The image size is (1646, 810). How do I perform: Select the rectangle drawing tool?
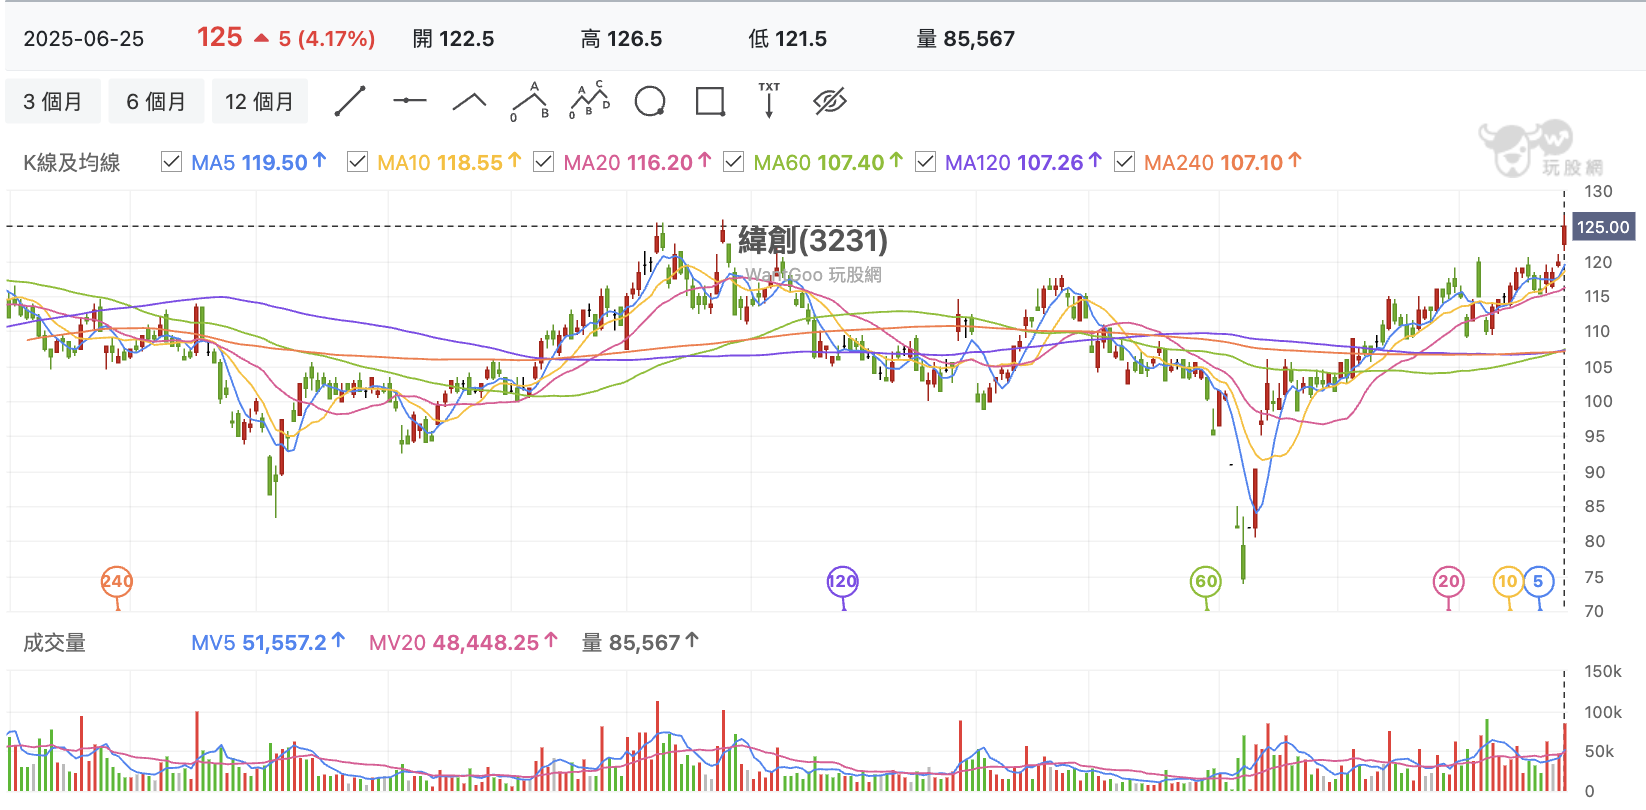(x=710, y=101)
